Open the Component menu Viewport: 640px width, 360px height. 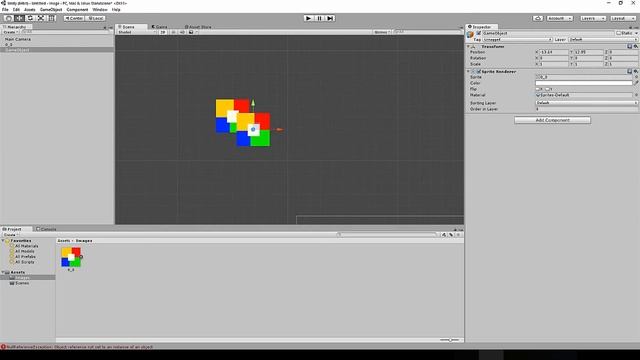pos(77,9)
